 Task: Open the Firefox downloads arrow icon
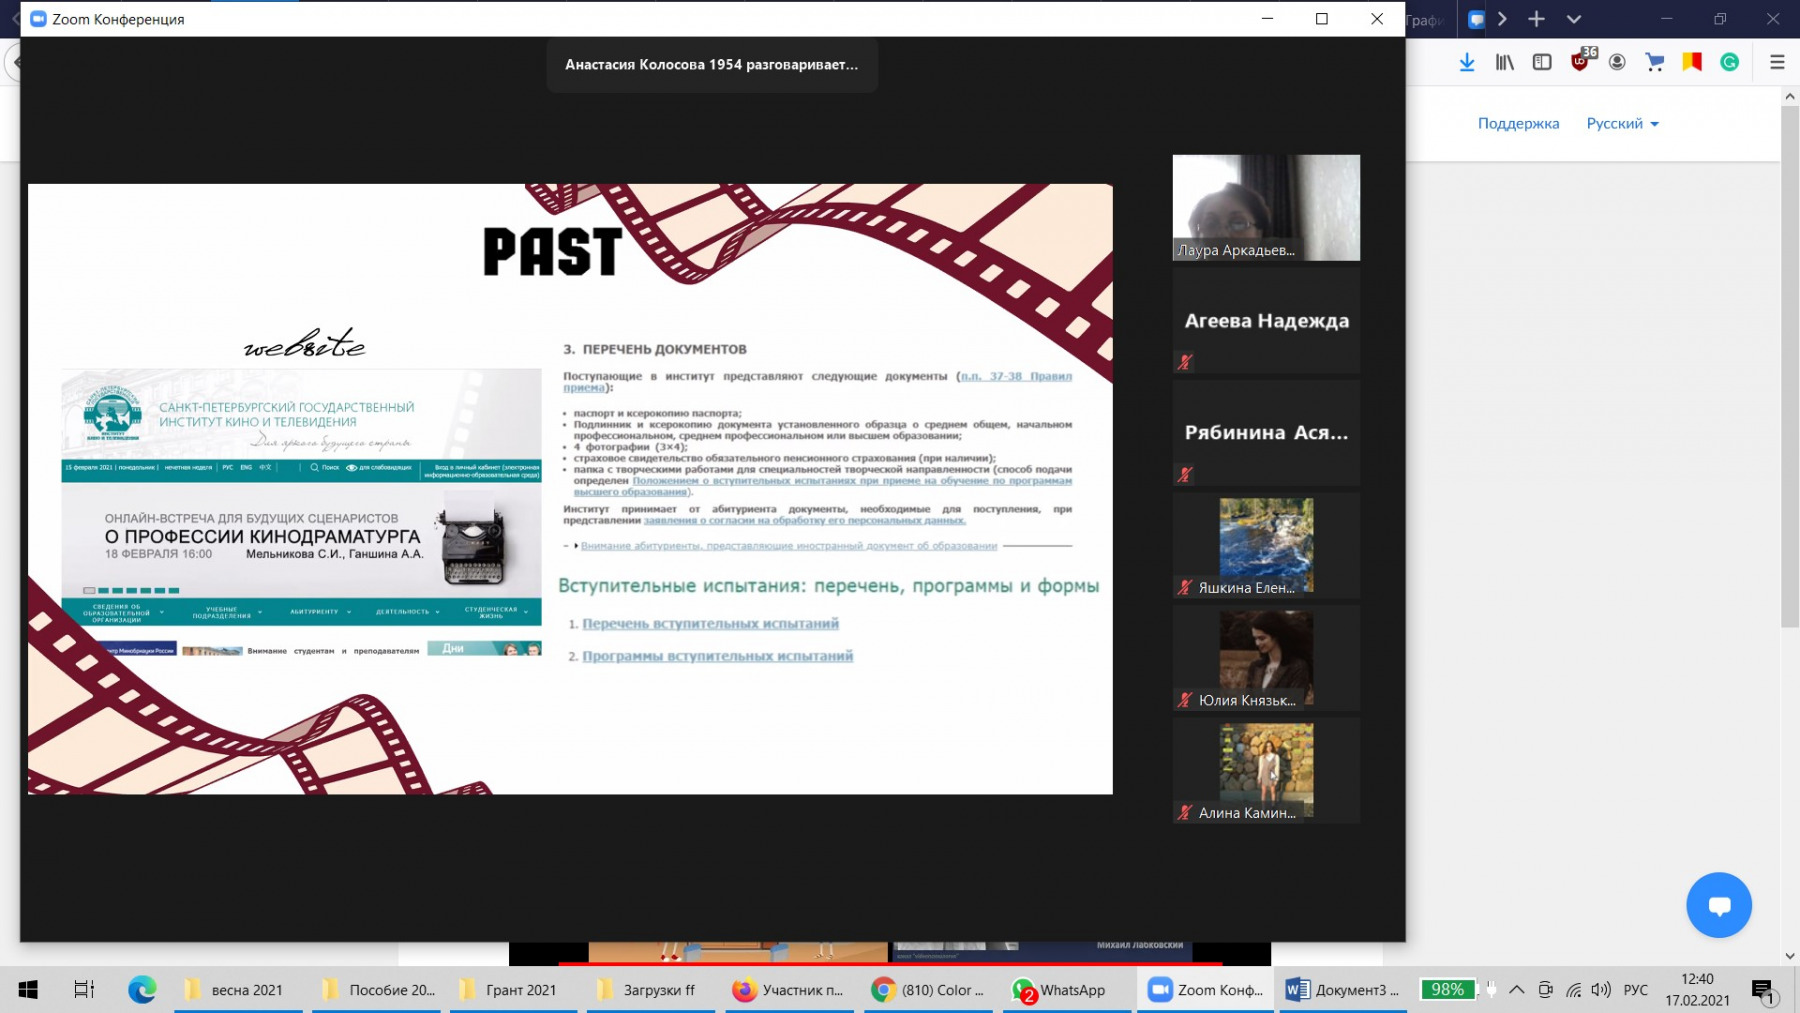(x=1467, y=62)
